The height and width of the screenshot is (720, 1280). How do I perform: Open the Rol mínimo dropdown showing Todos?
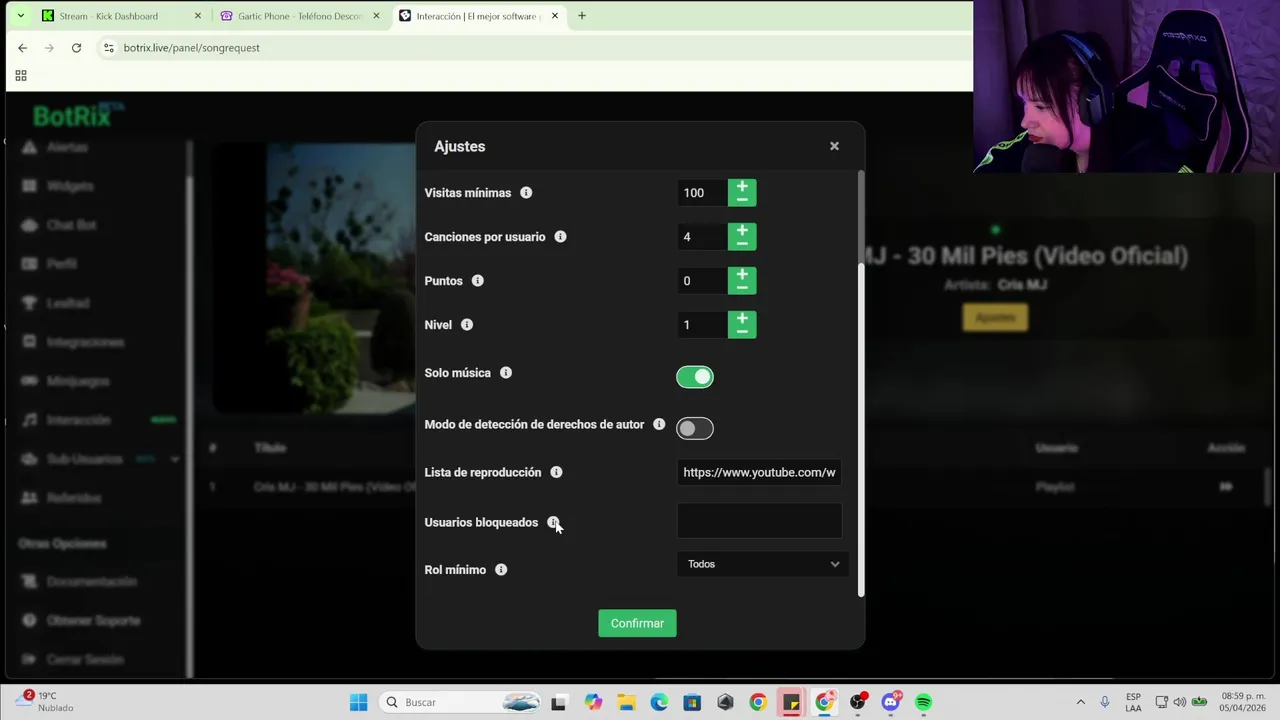[762, 564]
